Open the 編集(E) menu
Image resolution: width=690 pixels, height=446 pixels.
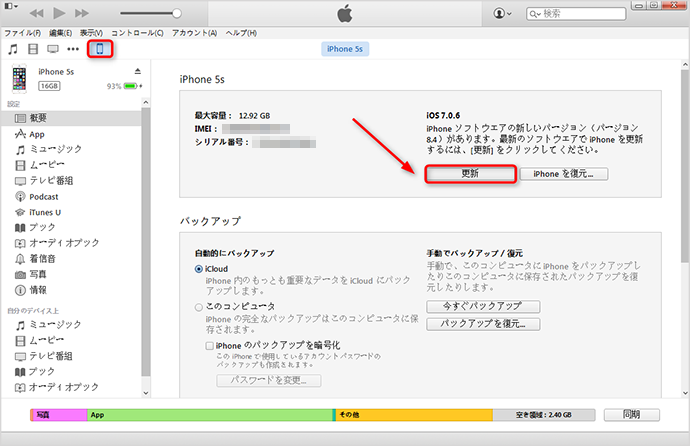(60, 33)
